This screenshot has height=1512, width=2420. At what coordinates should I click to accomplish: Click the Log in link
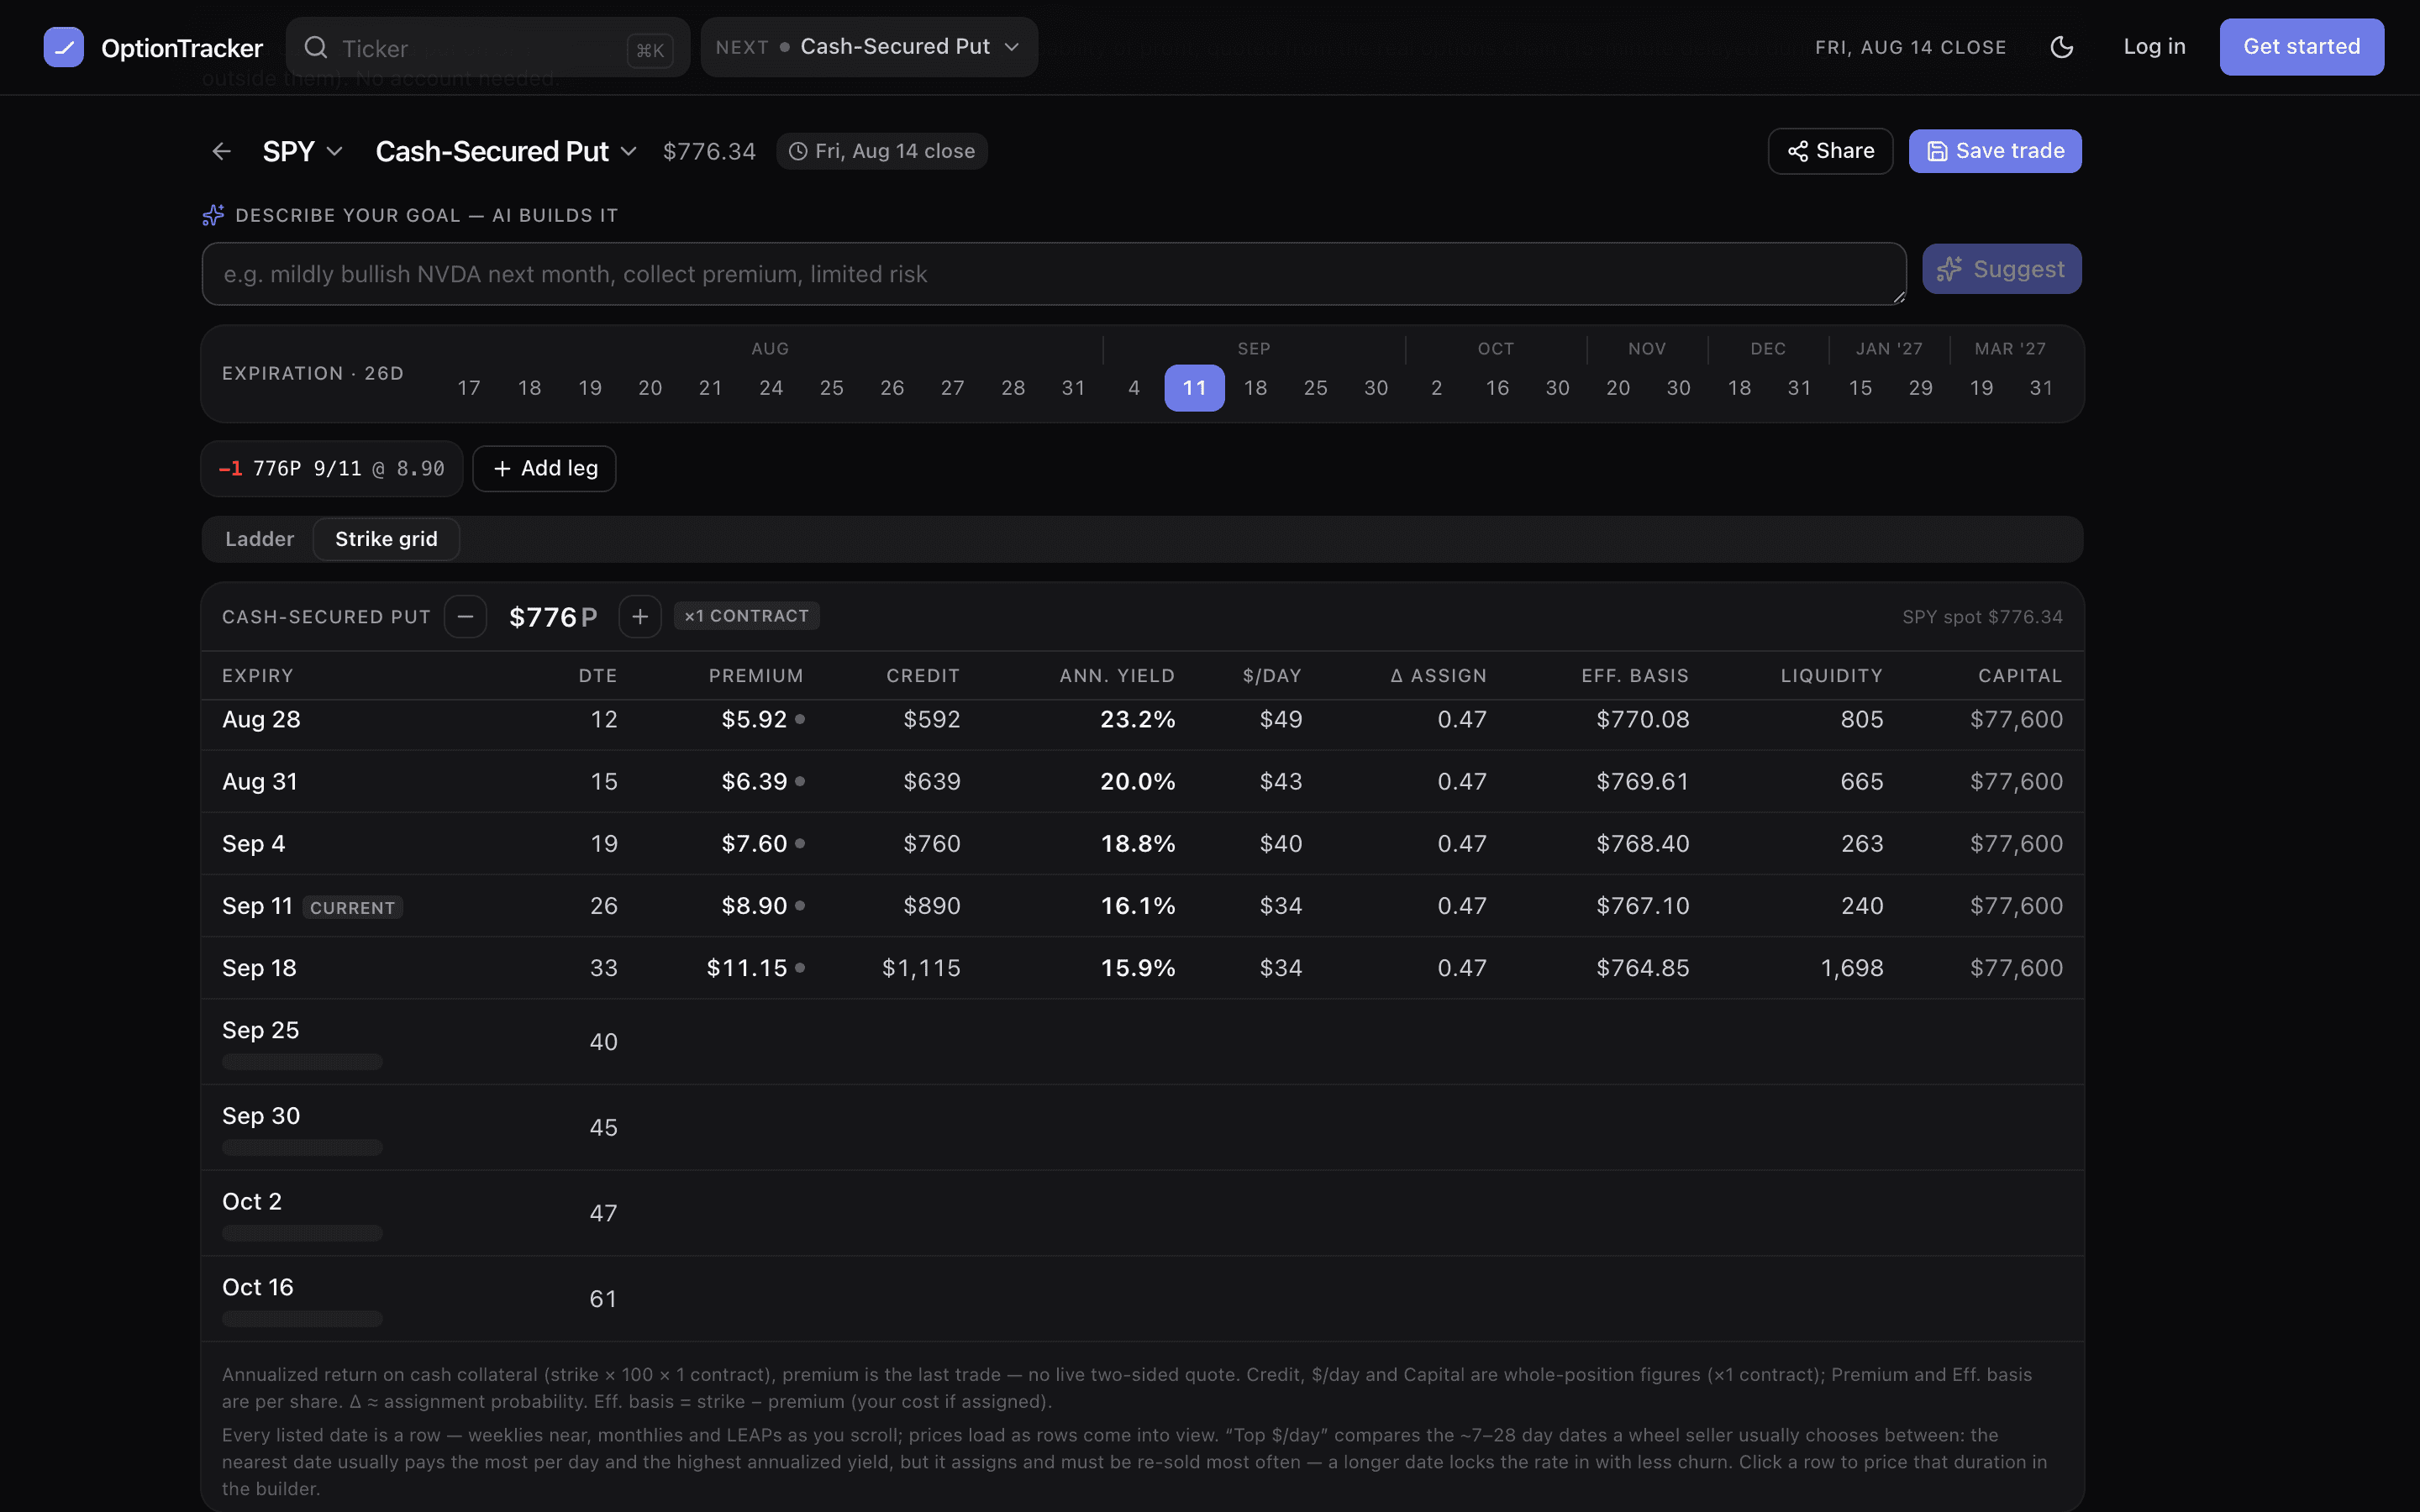point(2154,47)
